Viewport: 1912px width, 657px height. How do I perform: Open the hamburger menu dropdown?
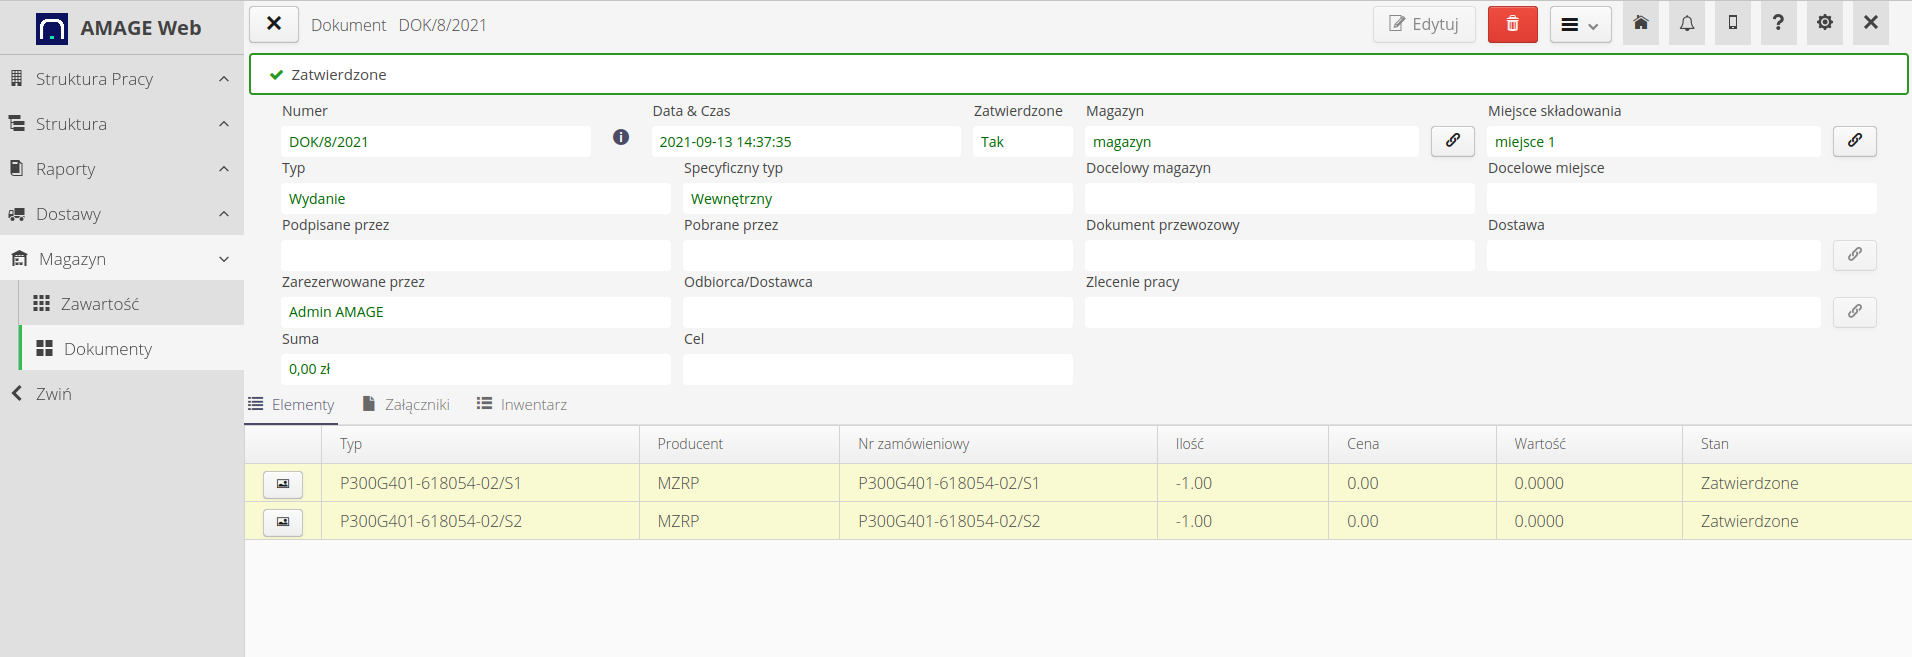(x=1581, y=24)
